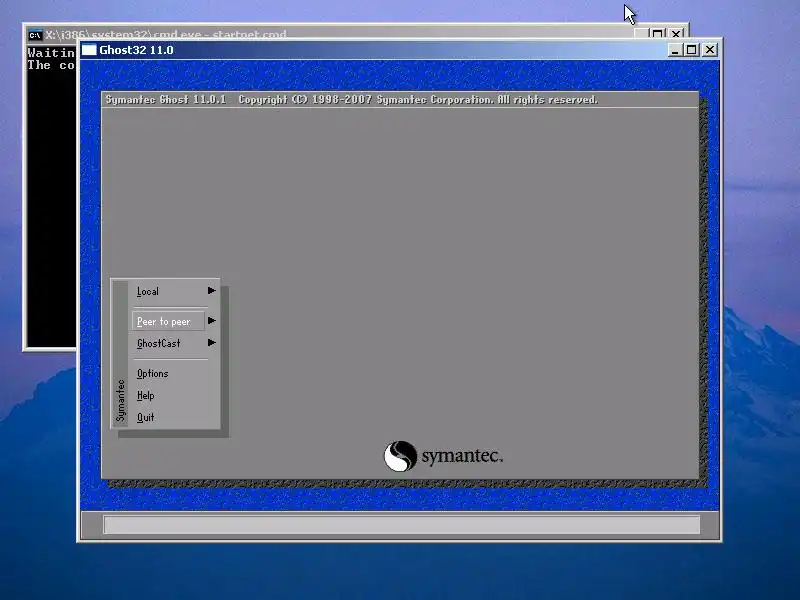Close the cmd.exe window behind Ghost

[676, 34]
